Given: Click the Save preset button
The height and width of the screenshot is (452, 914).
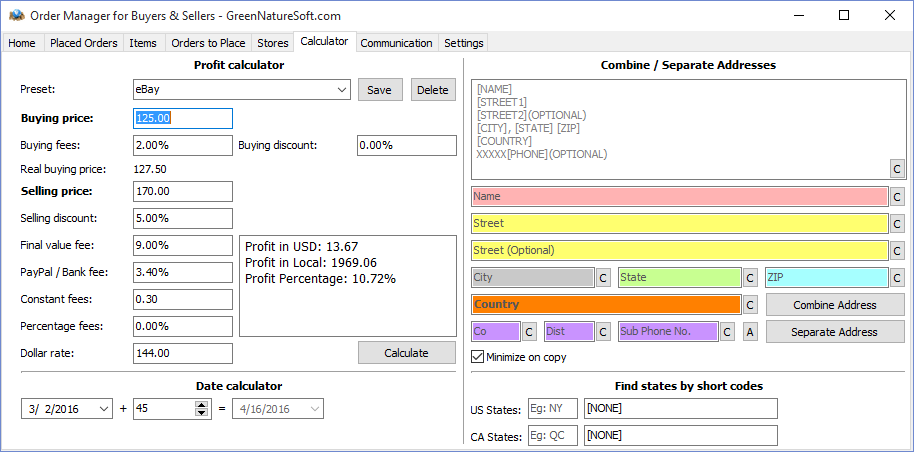Looking at the screenshot, I should pyautogui.click(x=379, y=90).
